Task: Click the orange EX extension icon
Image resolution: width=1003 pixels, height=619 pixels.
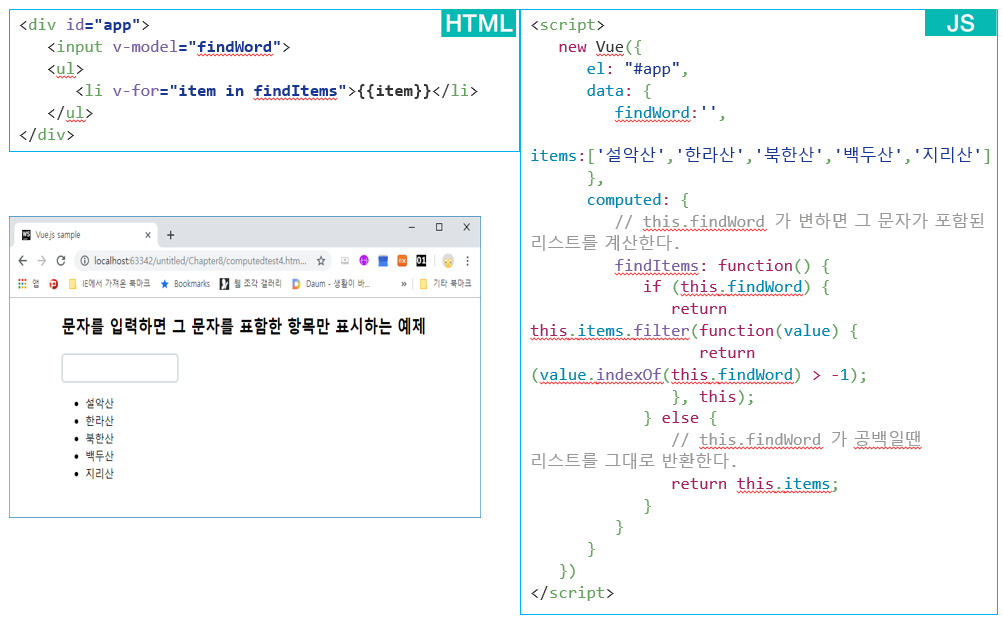Action: pos(402,261)
